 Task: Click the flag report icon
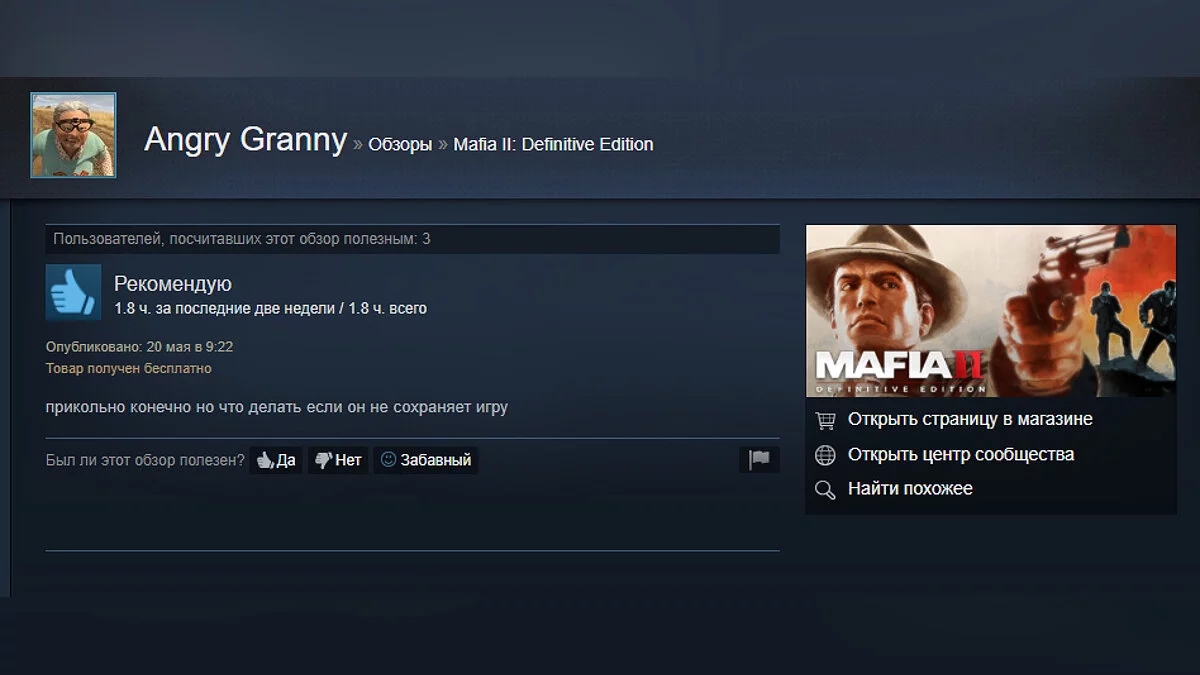point(759,459)
